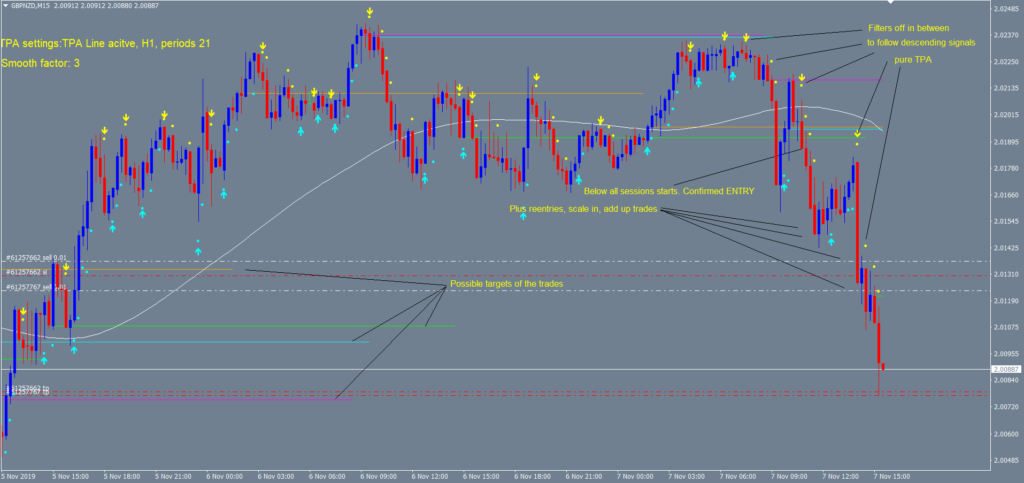The image size is (1024, 483).
Task: Click 'Below all sessions starts. Confirmed ENTRY' text
Action: (x=667, y=190)
